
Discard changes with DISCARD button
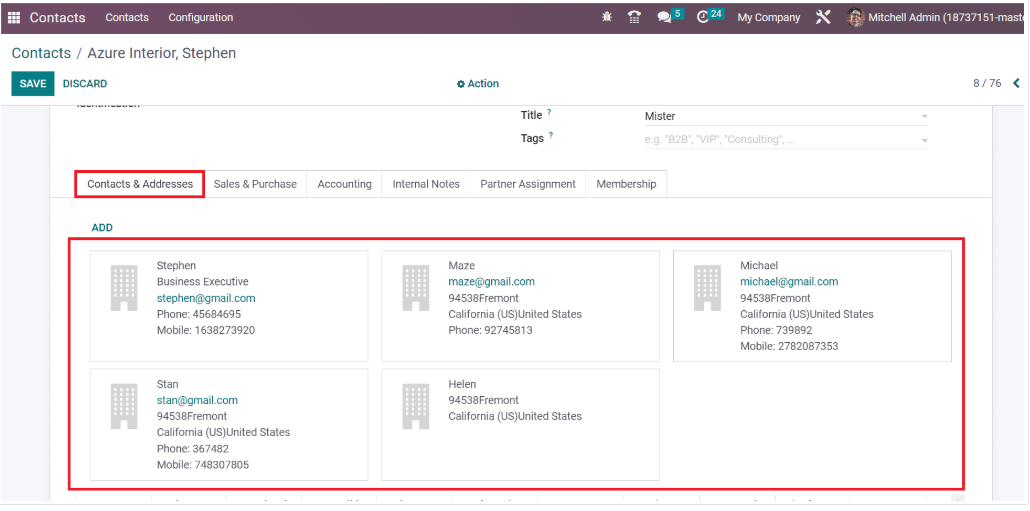(85, 84)
